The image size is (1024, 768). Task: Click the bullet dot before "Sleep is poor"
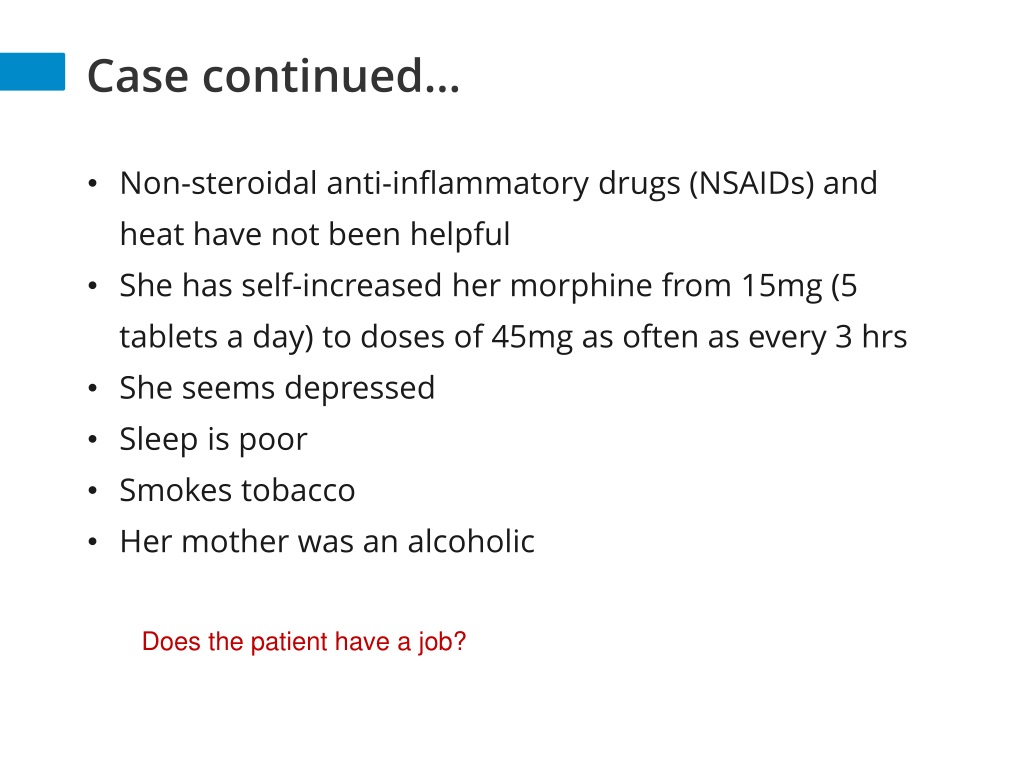tap(93, 440)
